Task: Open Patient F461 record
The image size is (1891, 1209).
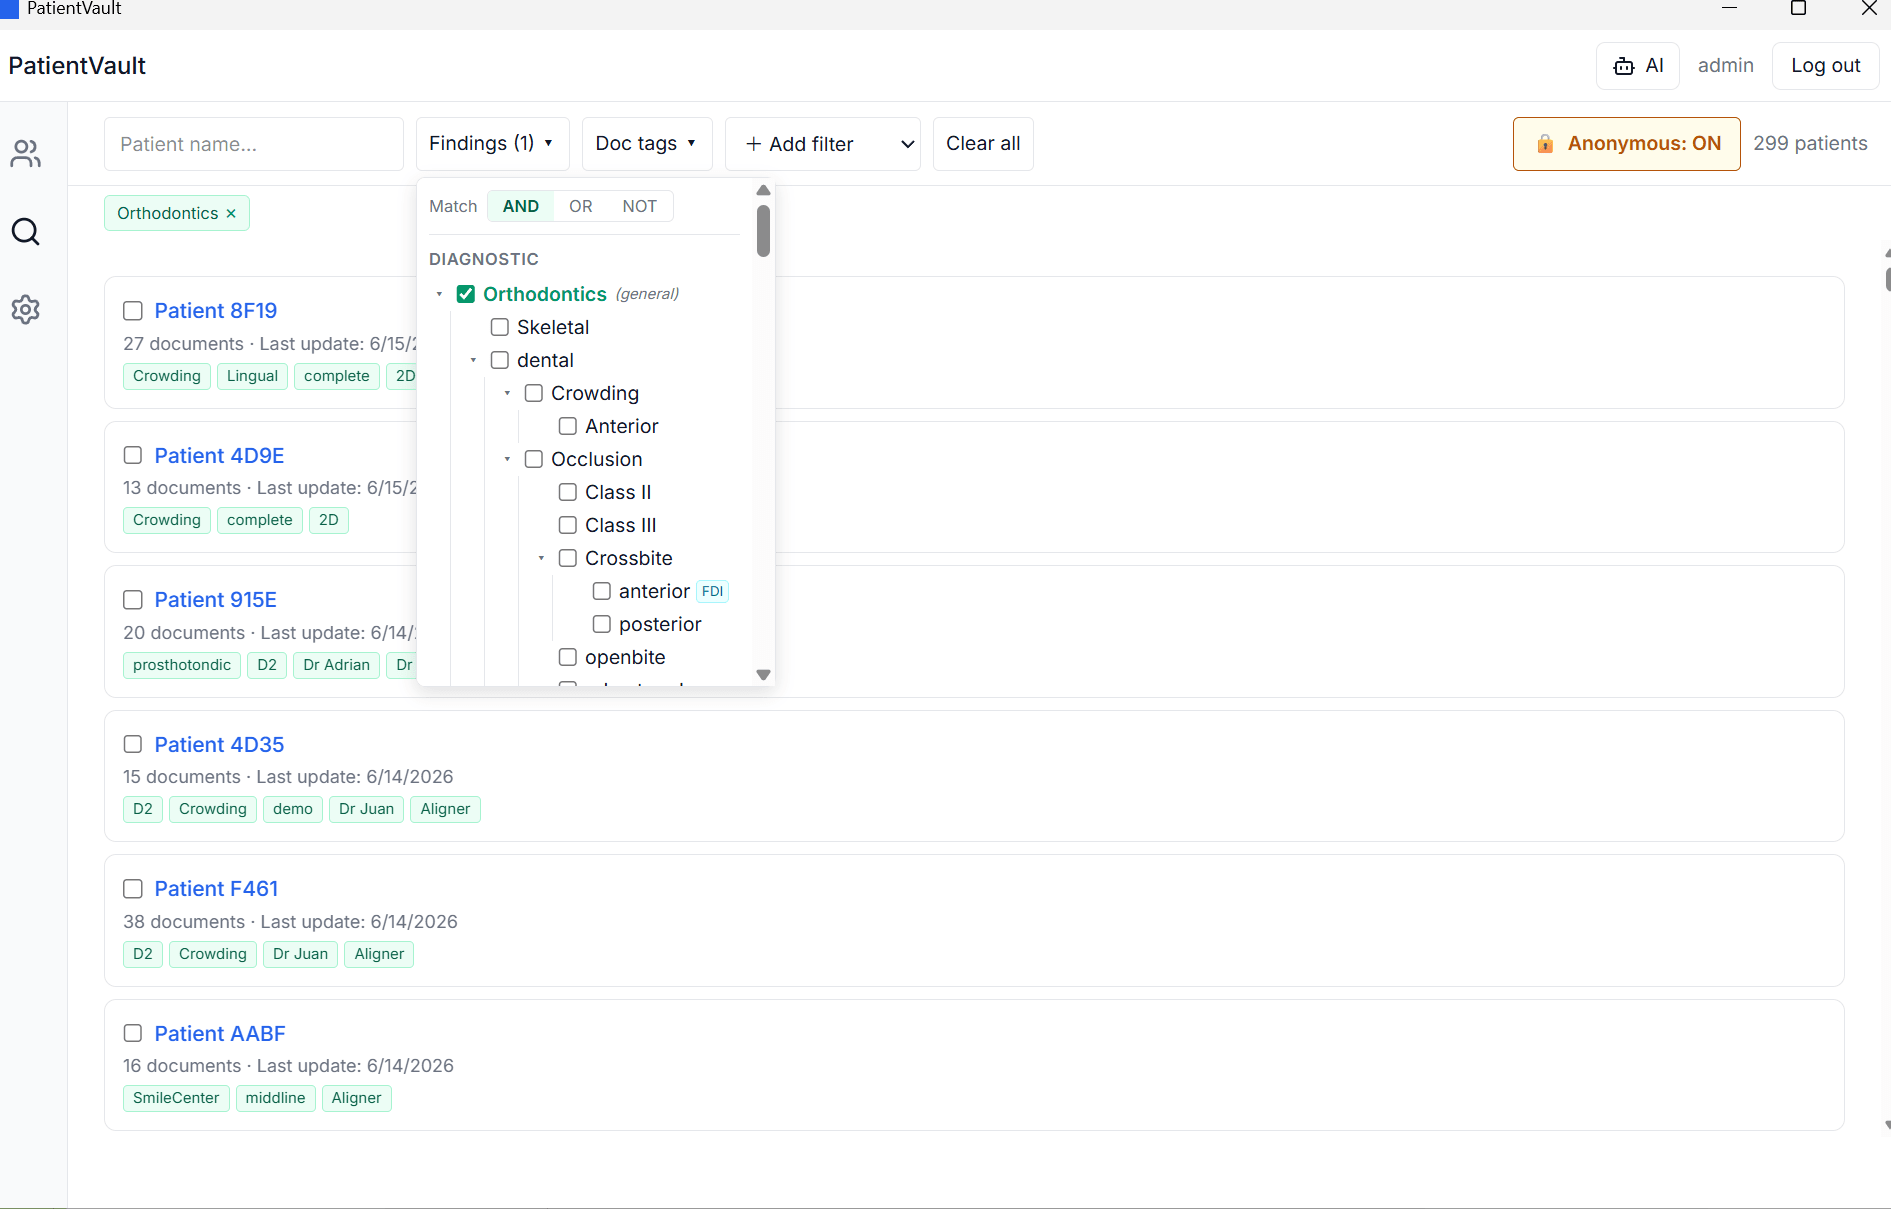Action: click(216, 889)
